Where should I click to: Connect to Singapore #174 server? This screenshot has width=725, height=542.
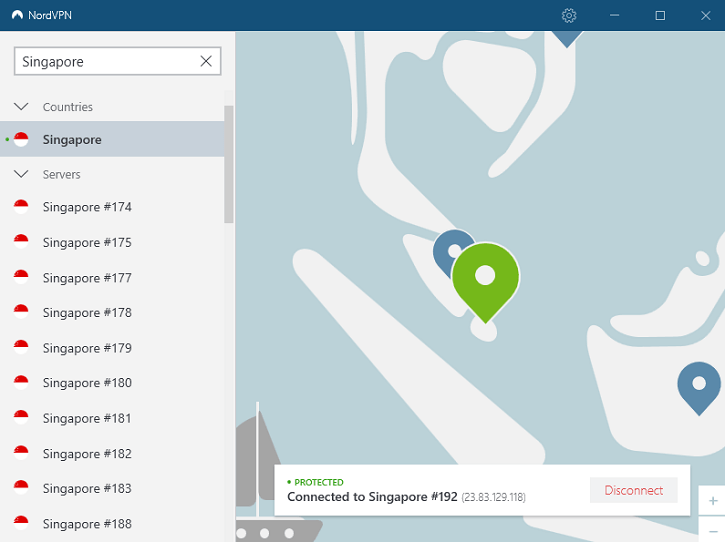pos(112,207)
